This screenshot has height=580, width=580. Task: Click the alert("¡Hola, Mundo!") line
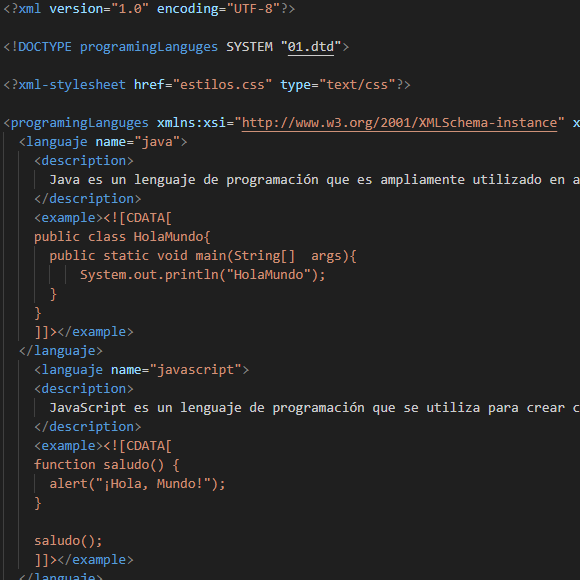(x=137, y=484)
